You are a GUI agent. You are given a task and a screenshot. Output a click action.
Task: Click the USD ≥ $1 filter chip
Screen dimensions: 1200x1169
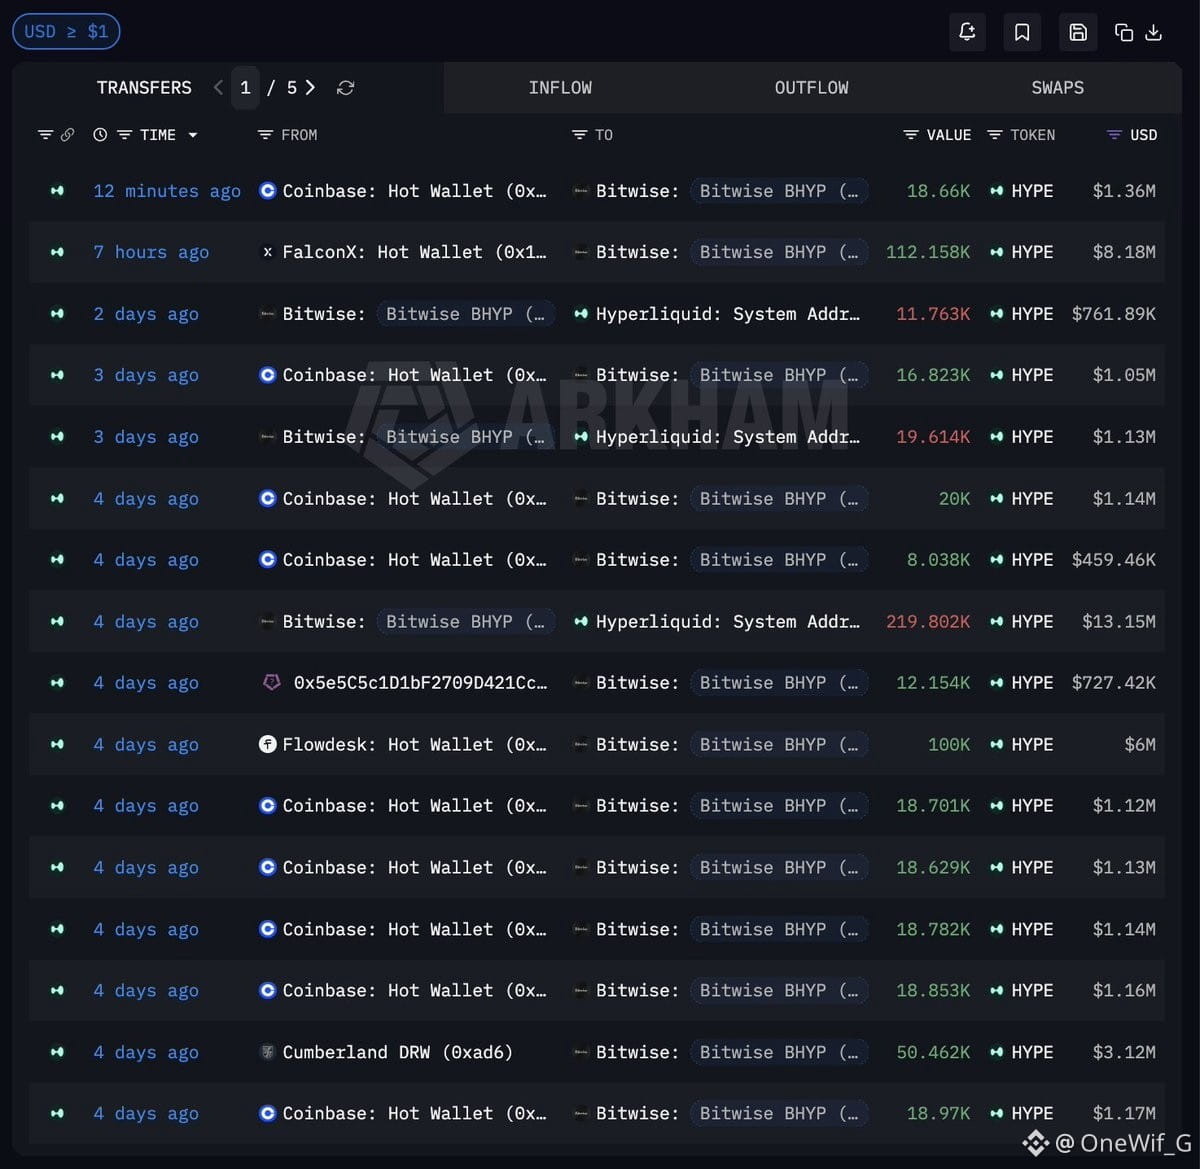pos(66,32)
